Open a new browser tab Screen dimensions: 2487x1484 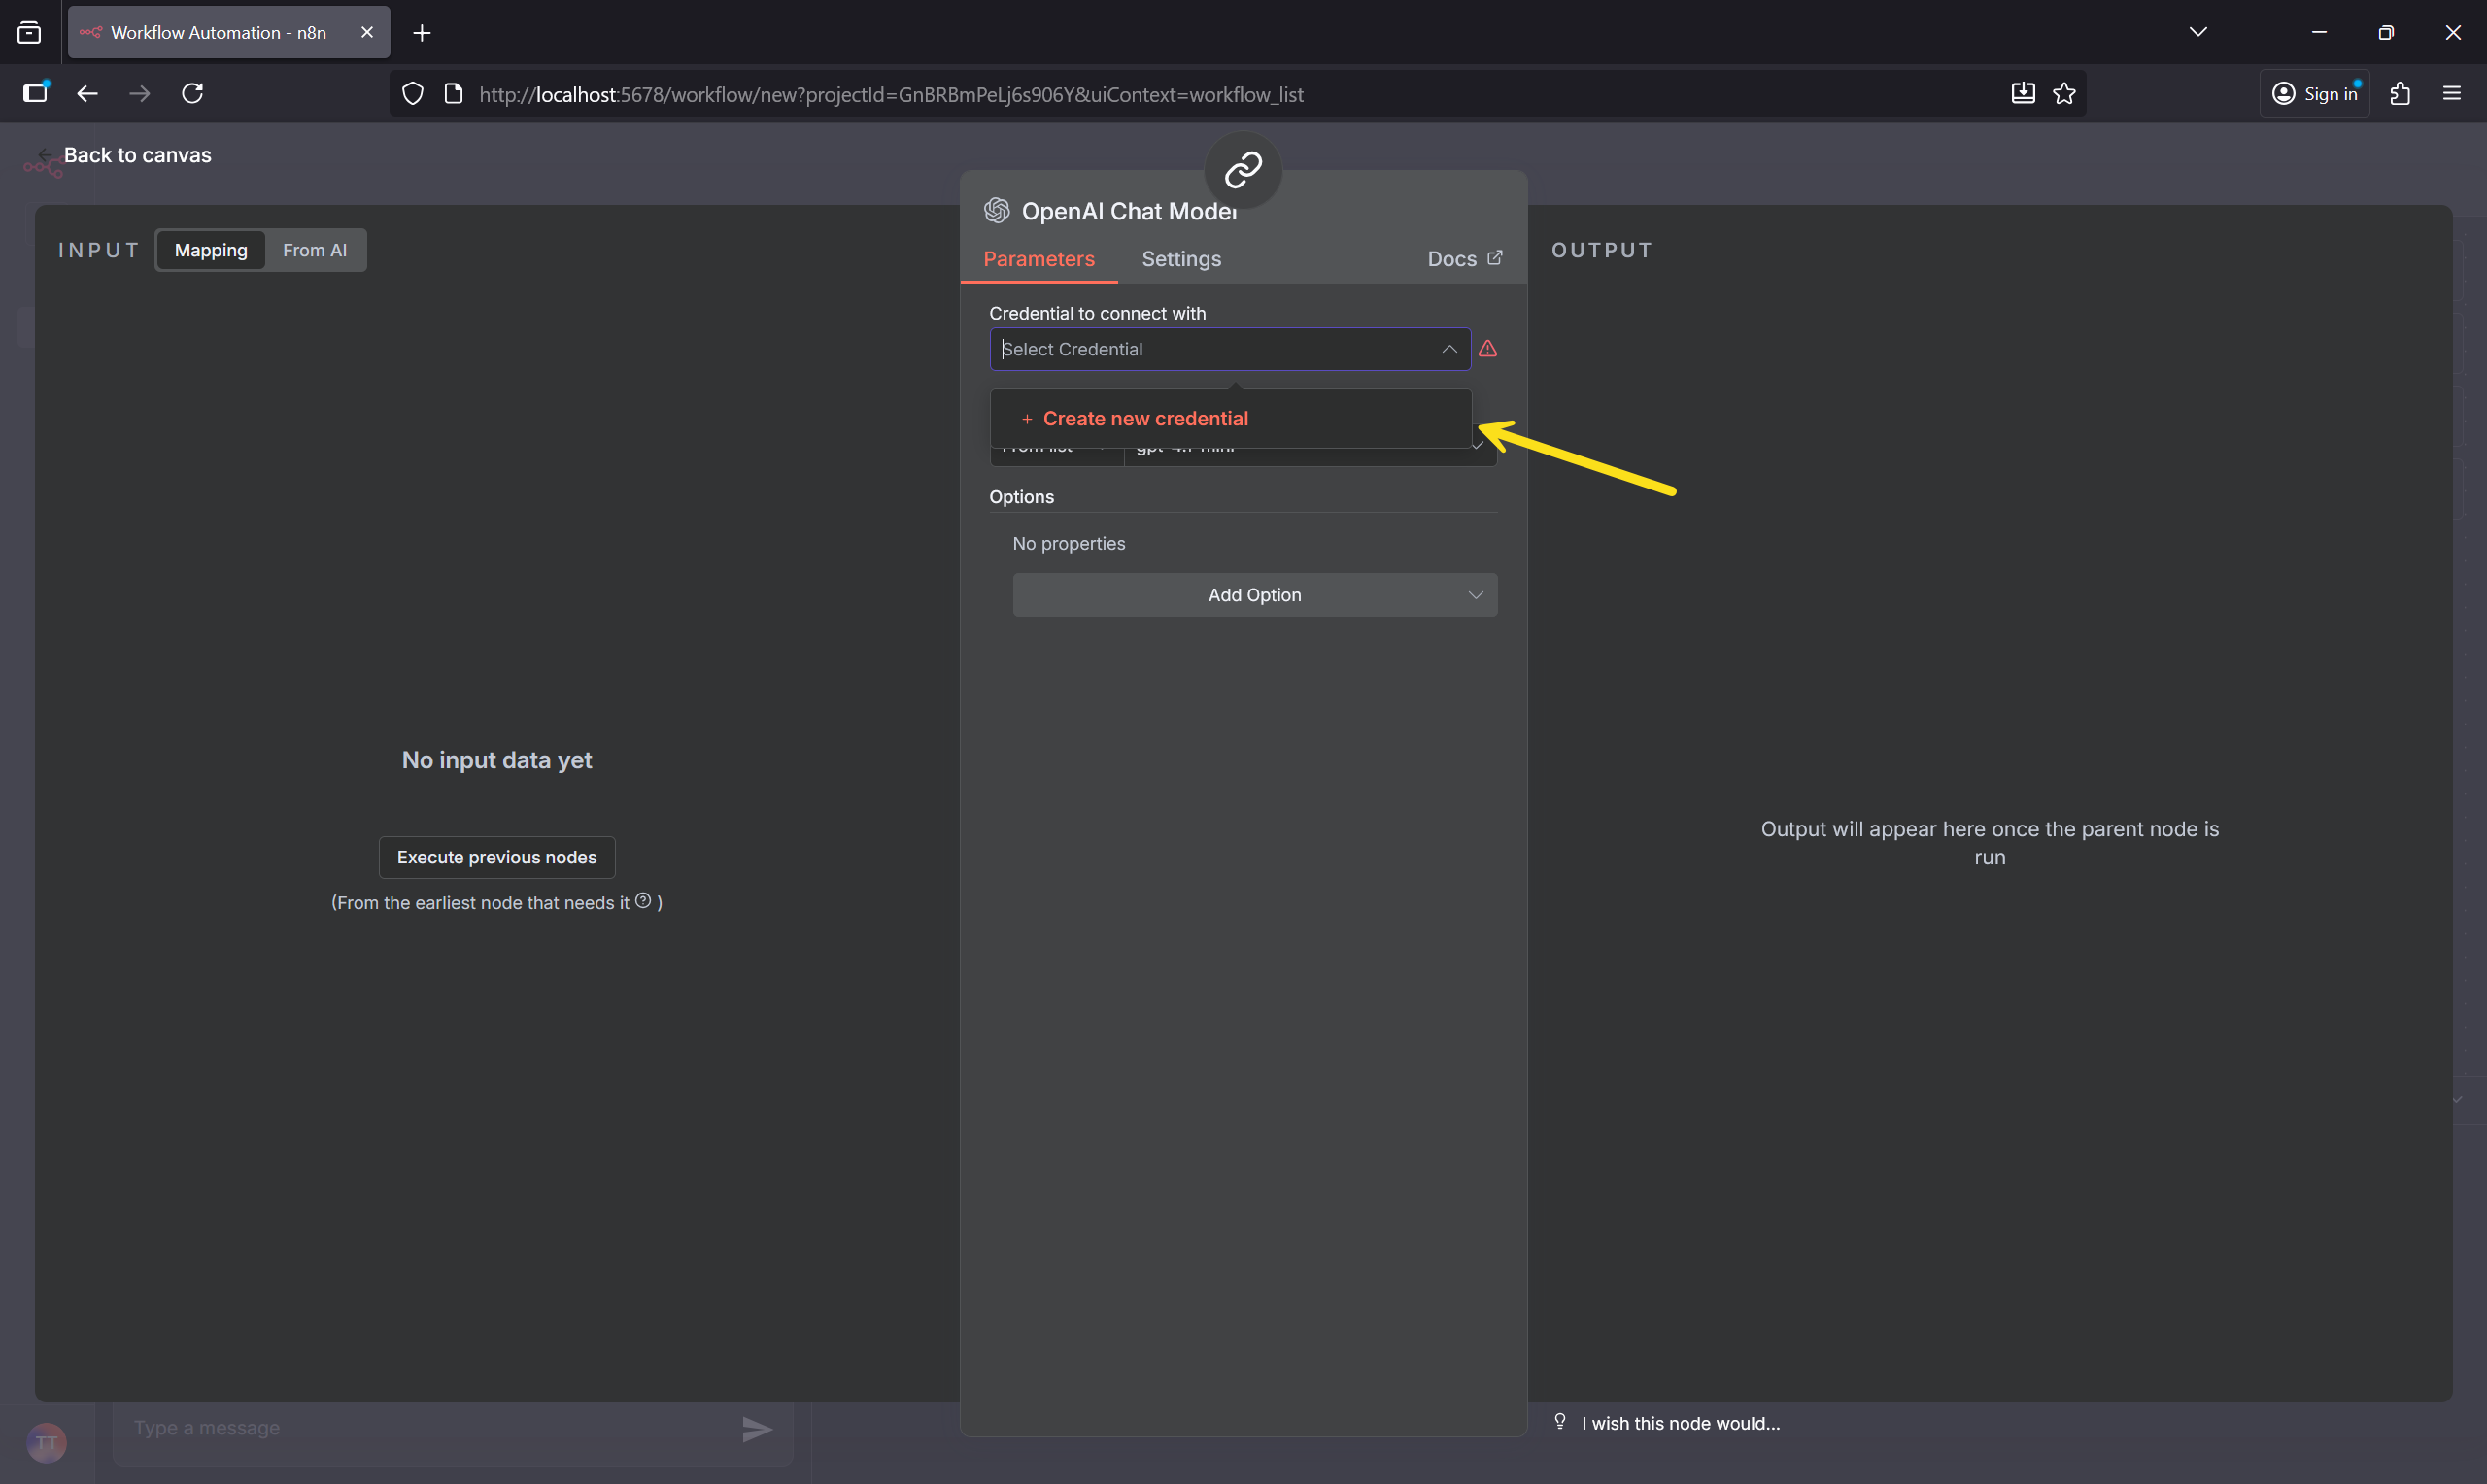[422, 33]
